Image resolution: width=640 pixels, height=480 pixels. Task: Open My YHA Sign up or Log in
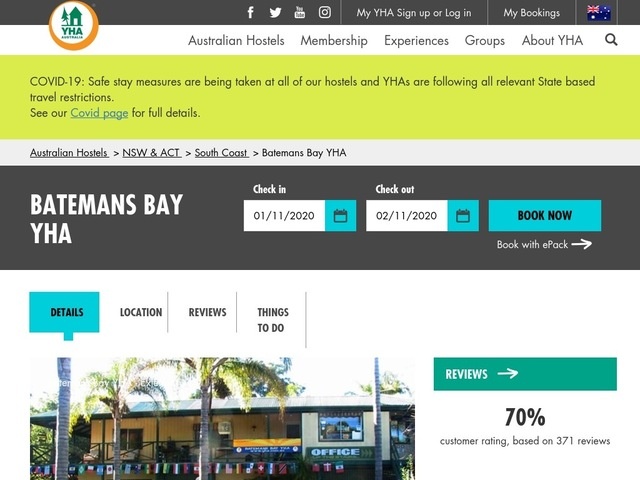coord(413,13)
